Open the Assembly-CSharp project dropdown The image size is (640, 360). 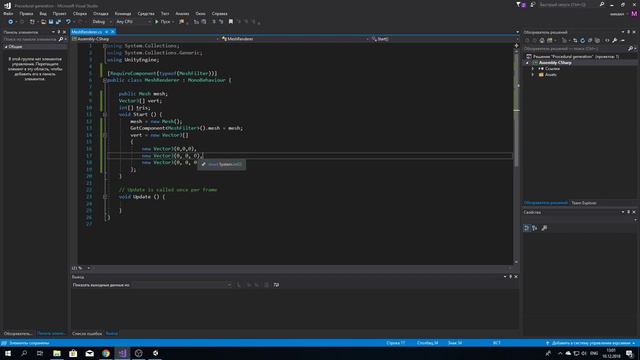[145, 39]
